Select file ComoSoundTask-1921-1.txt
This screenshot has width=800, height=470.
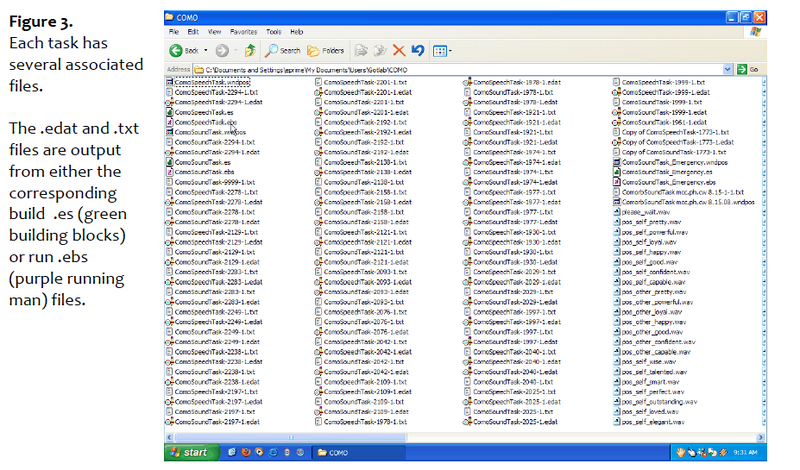click(508, 132)
